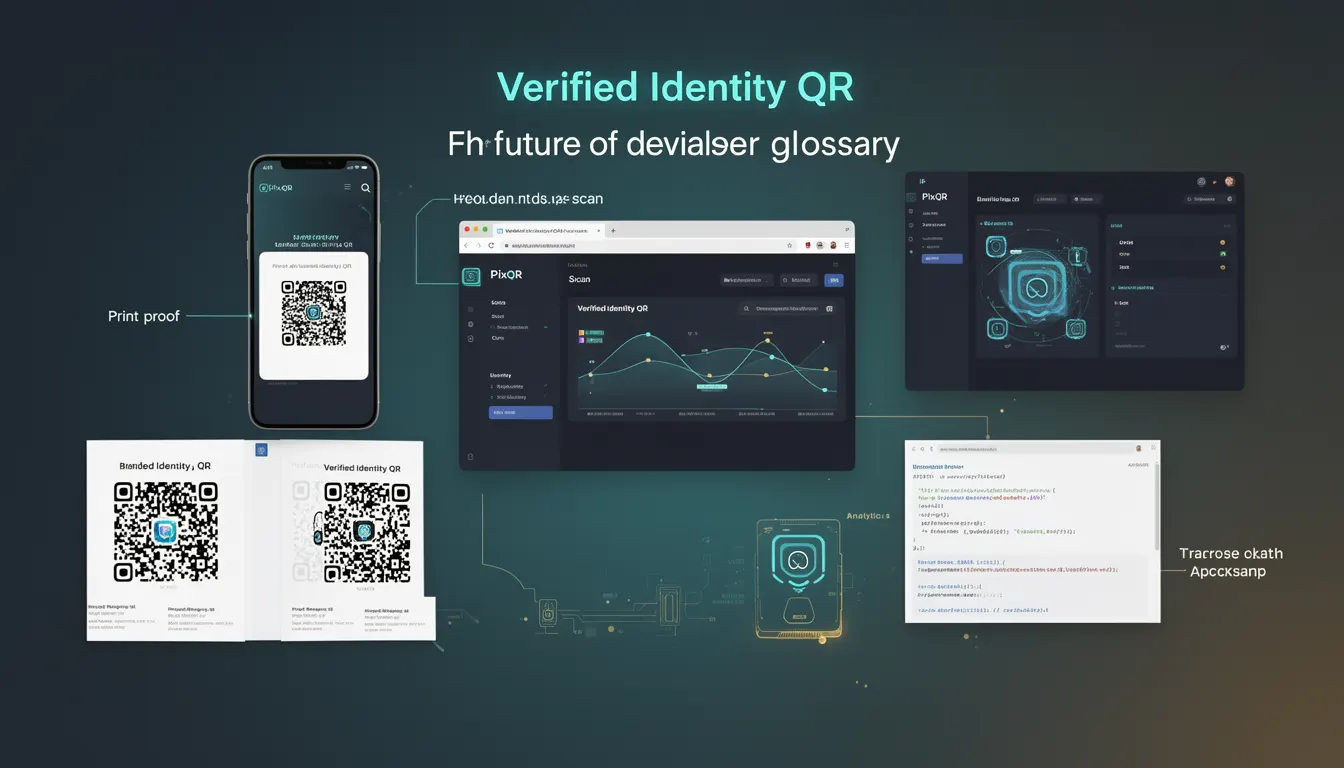Click the Branded Identity QR code on paper
The width and height of the screenshot is (1344, 768).
click(x=165, y=531)
